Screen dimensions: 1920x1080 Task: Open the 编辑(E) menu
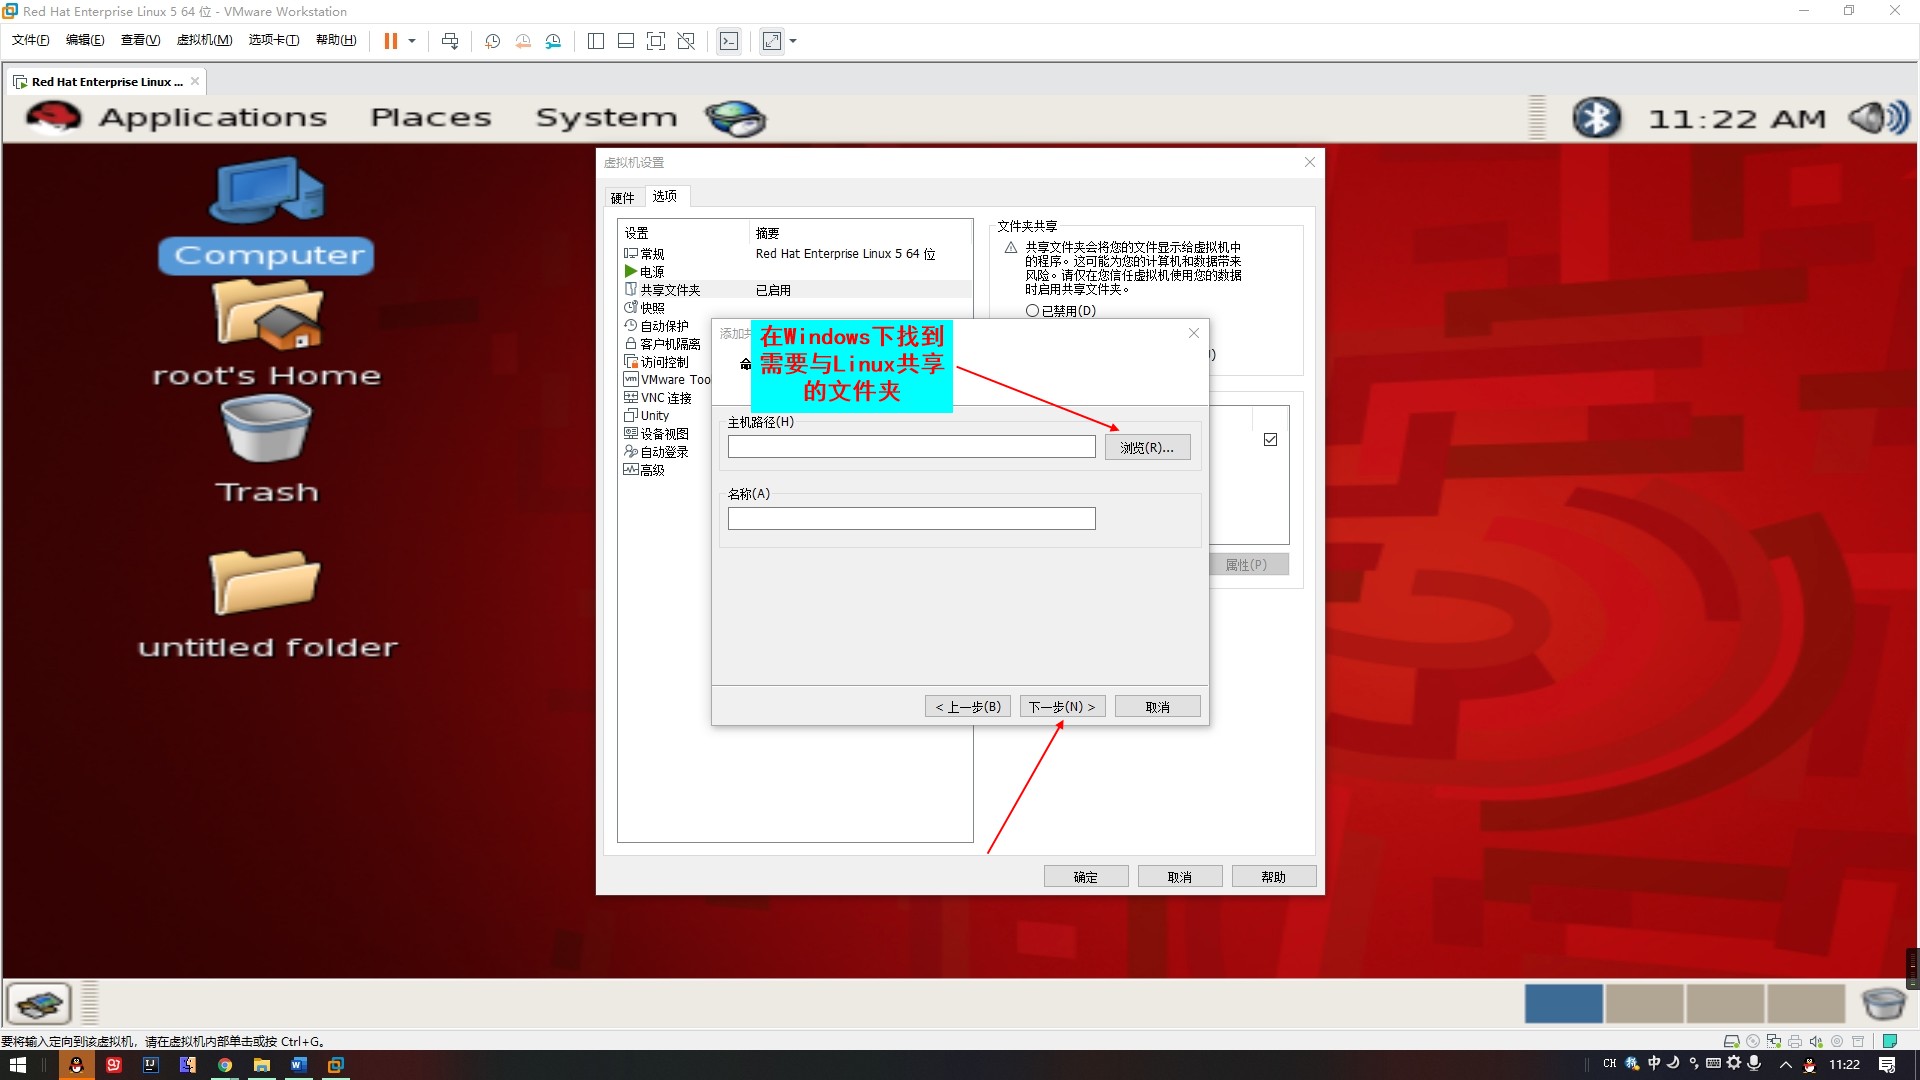85,40
